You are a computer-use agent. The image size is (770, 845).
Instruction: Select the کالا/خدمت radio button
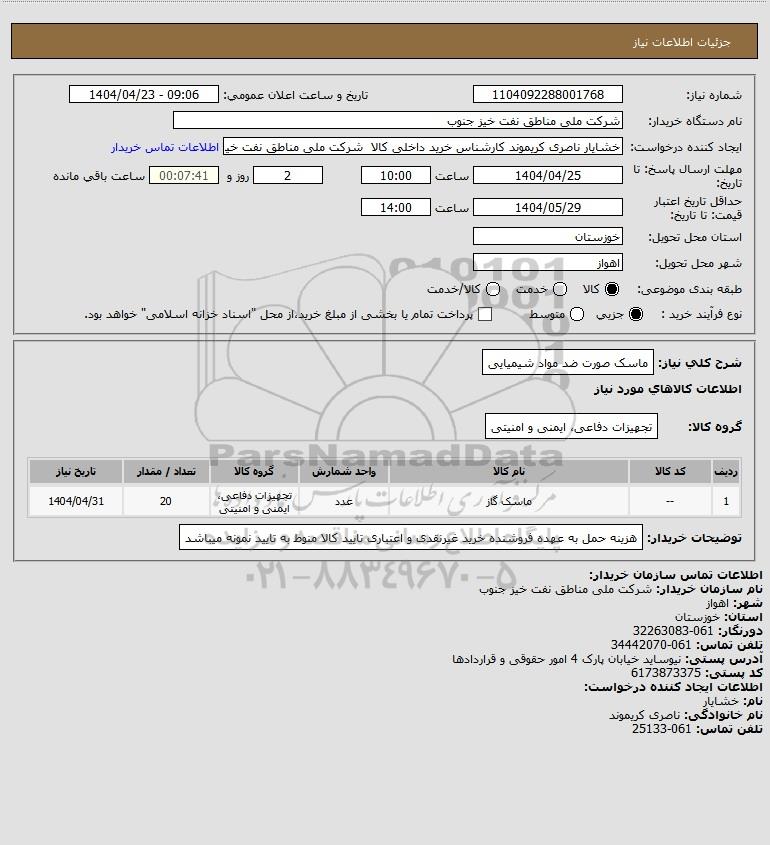[x=492, y=289]
